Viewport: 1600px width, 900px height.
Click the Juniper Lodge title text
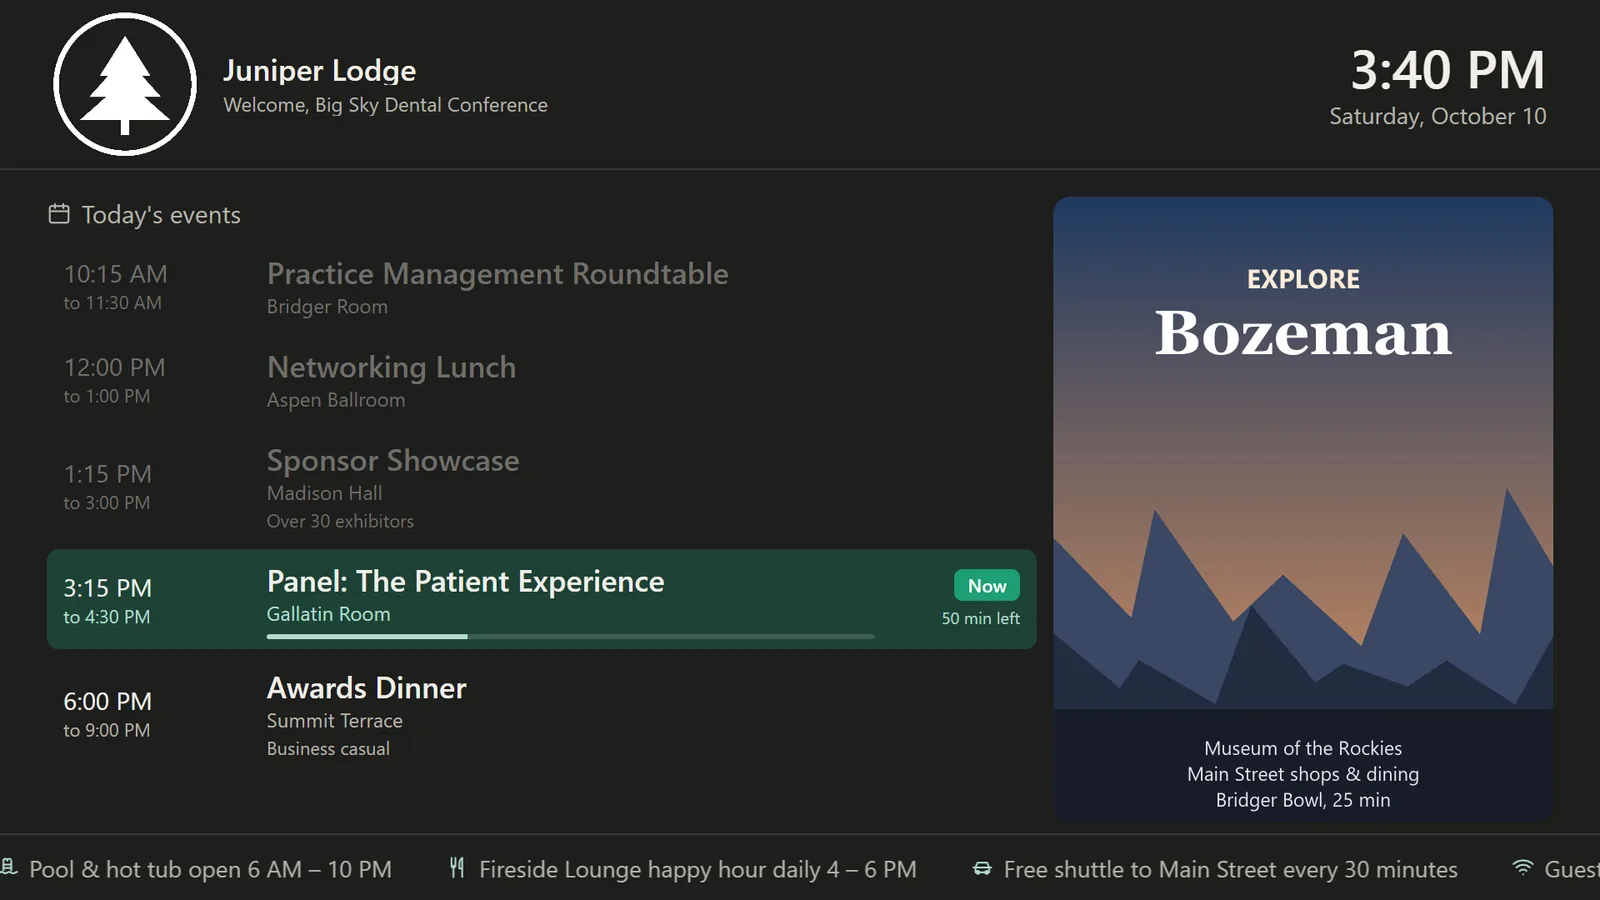[319, 70]
